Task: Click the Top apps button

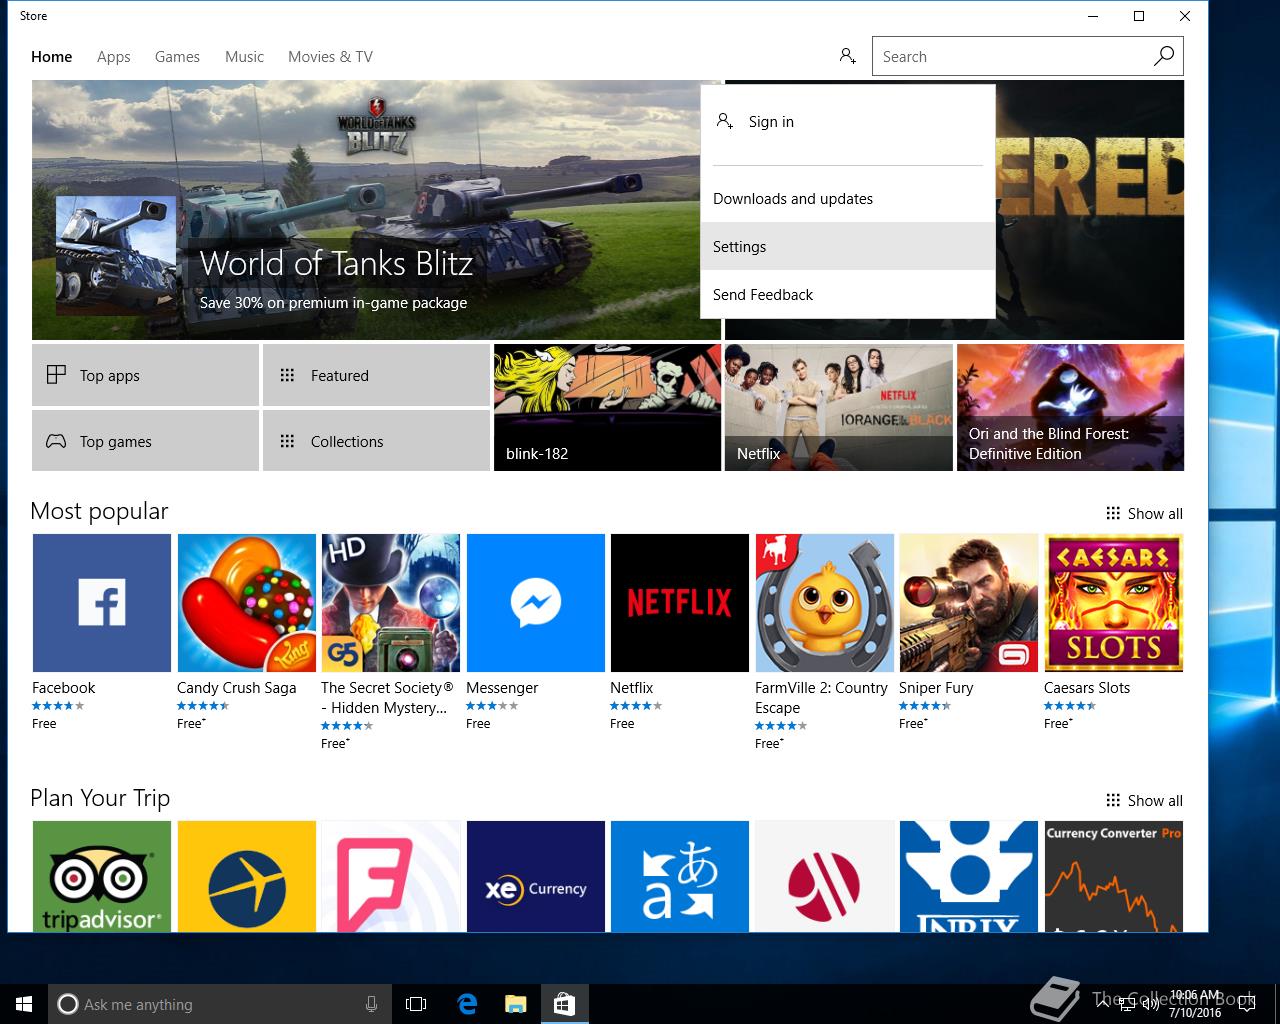Action: 145,375
